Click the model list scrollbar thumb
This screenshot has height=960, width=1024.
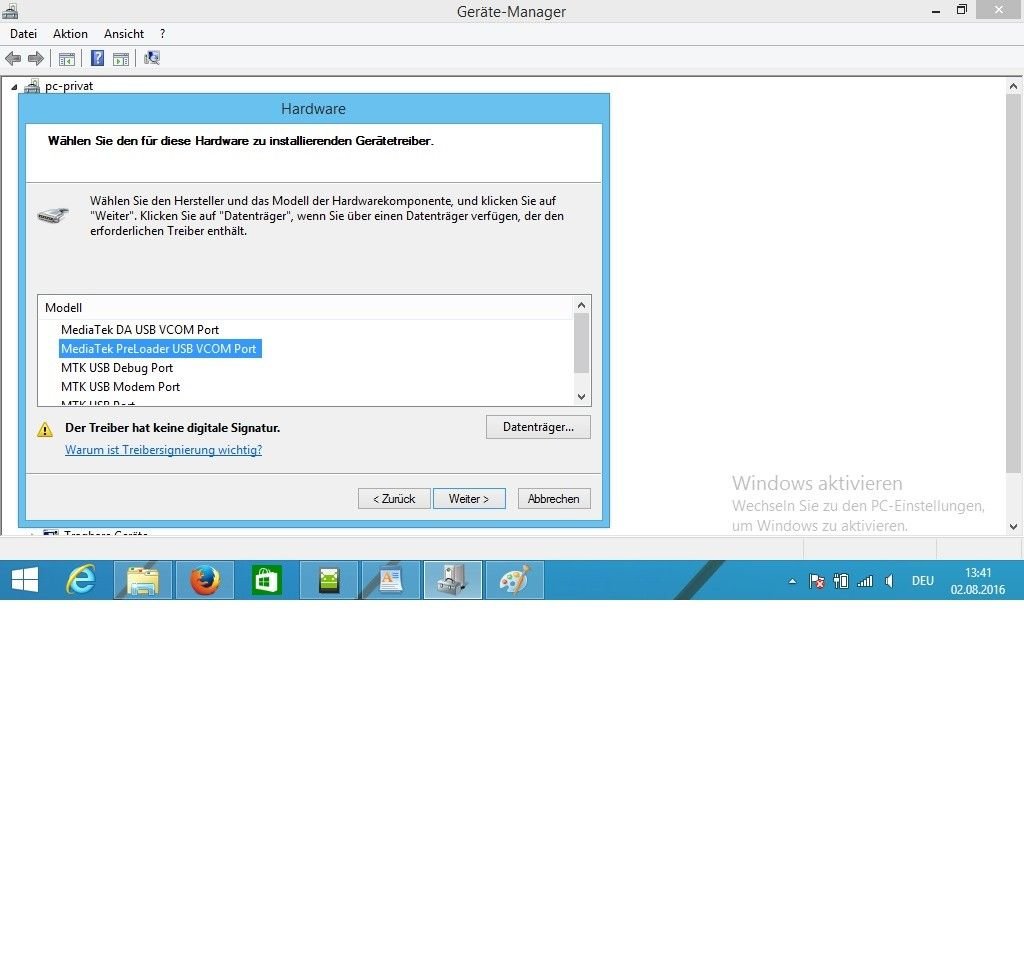click(x=581, y=343)
